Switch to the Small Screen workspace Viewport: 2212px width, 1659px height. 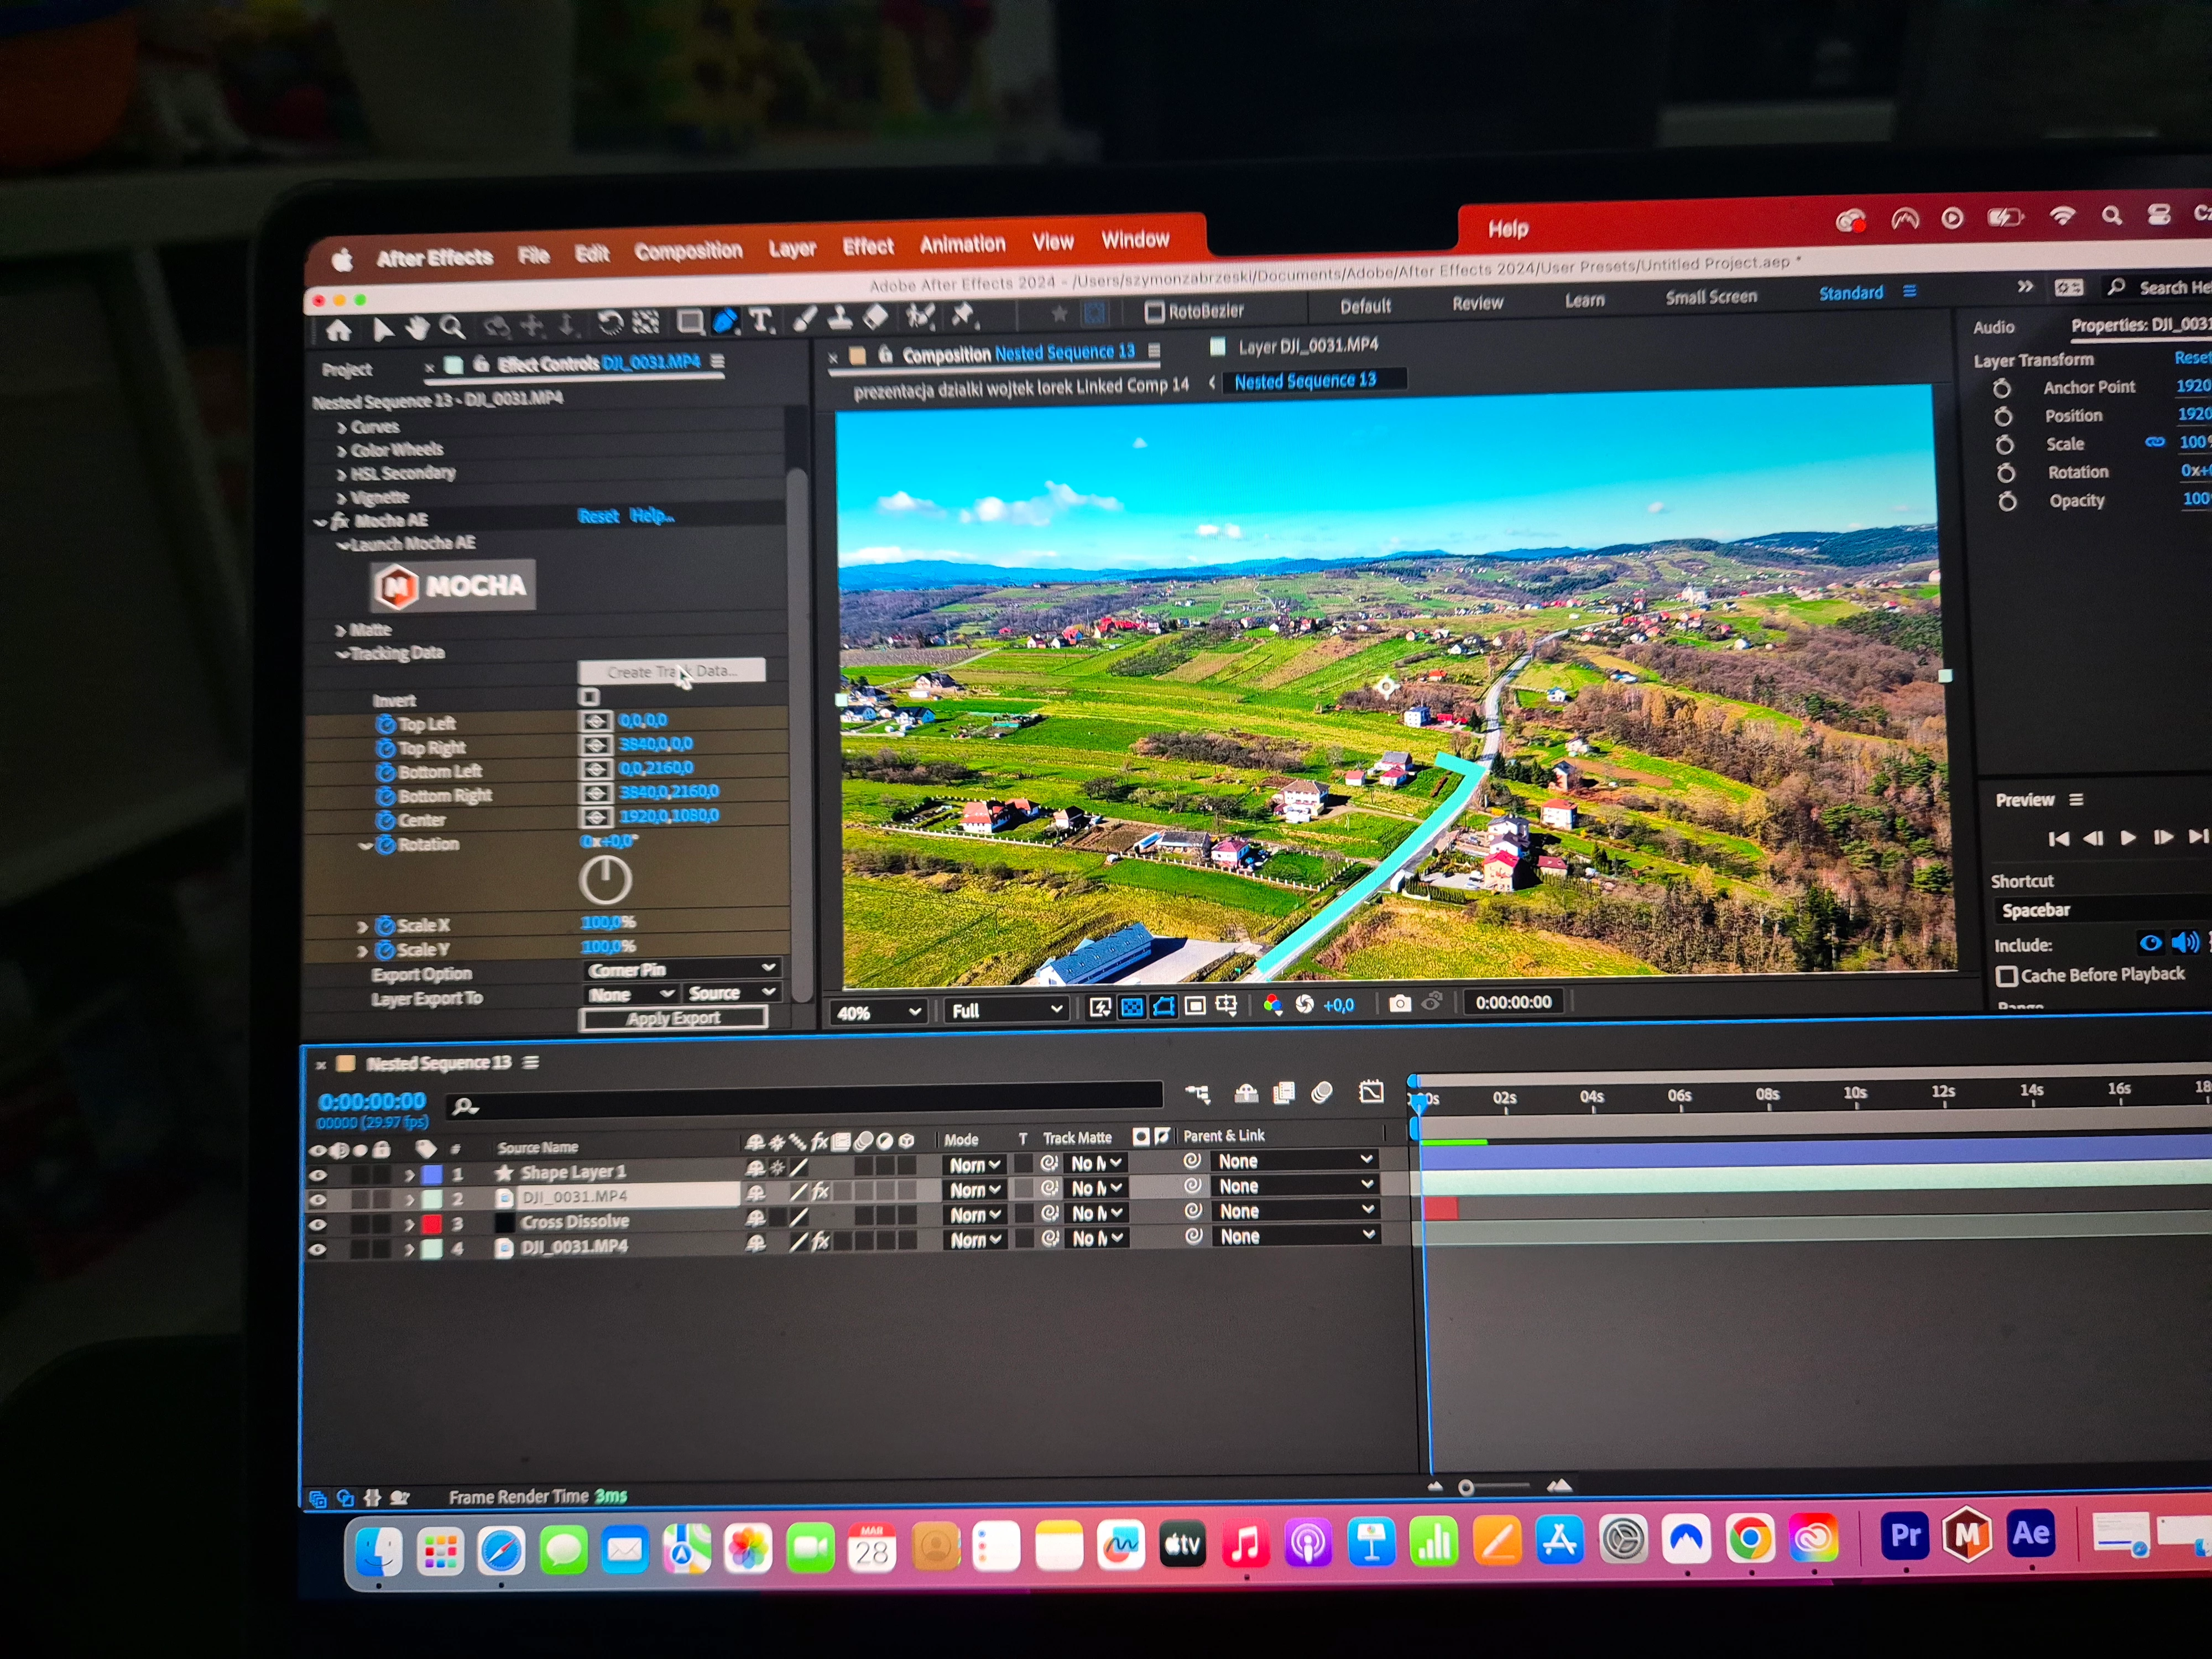(x=1710, y=297)
